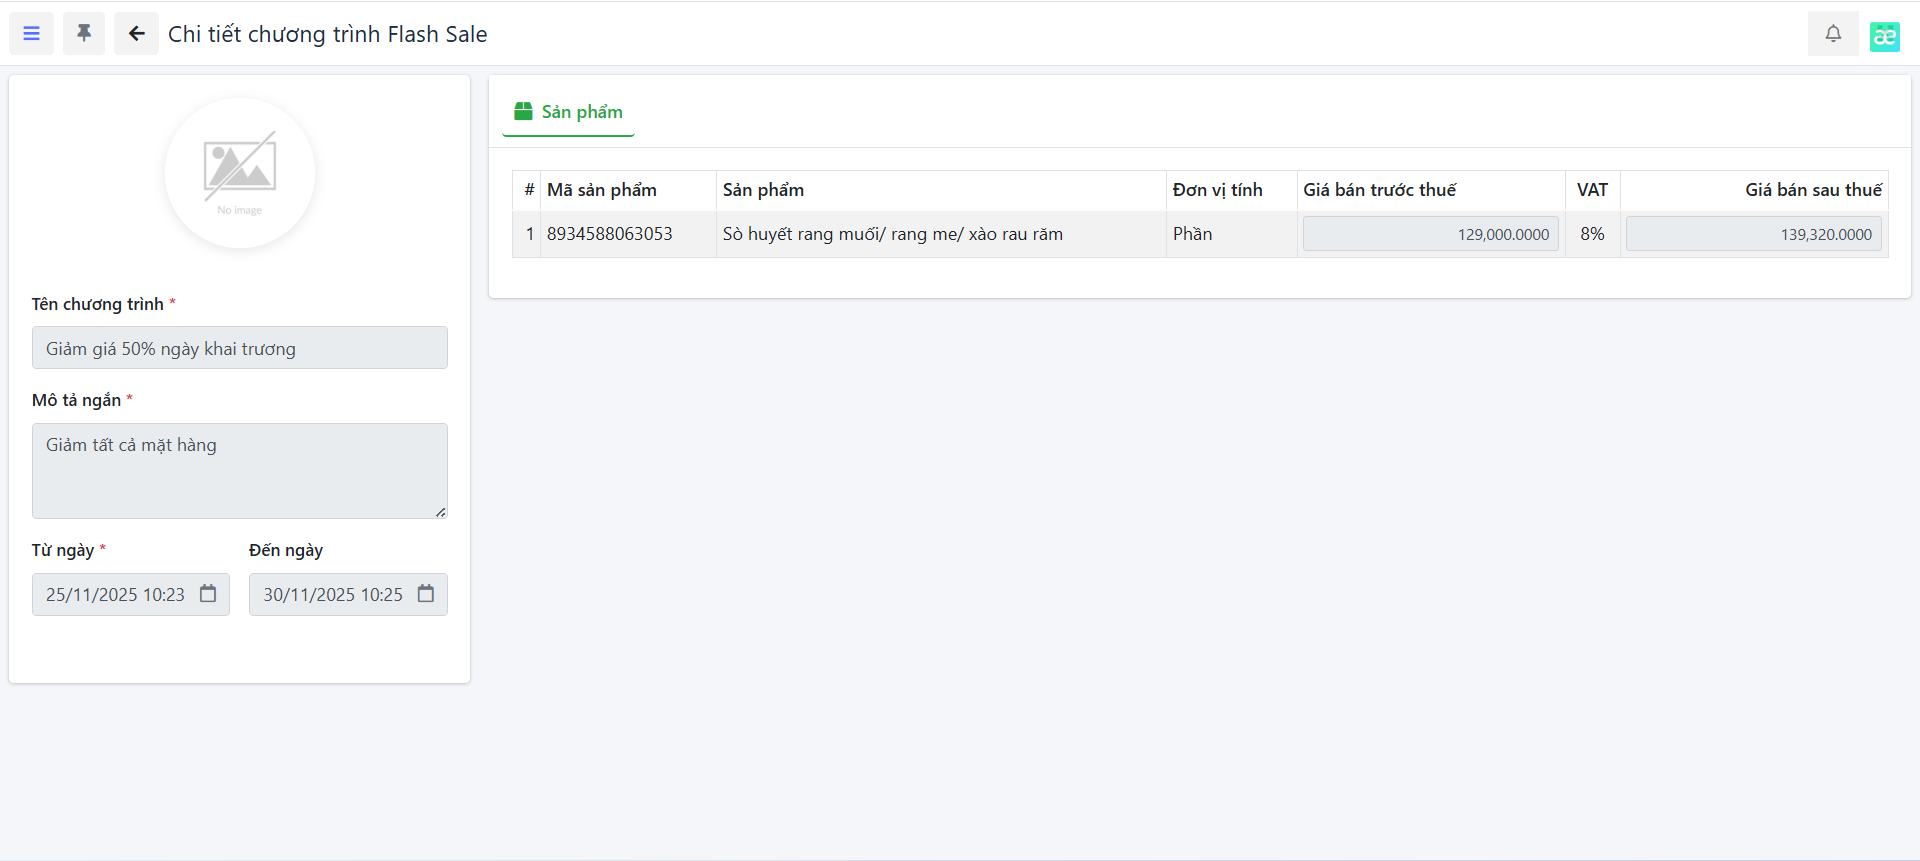Open calendar picker for Đến ngày
Image resolution: width=1920 pixels, height=861 pixels.
pyautogui.click(x=426, y=594)
